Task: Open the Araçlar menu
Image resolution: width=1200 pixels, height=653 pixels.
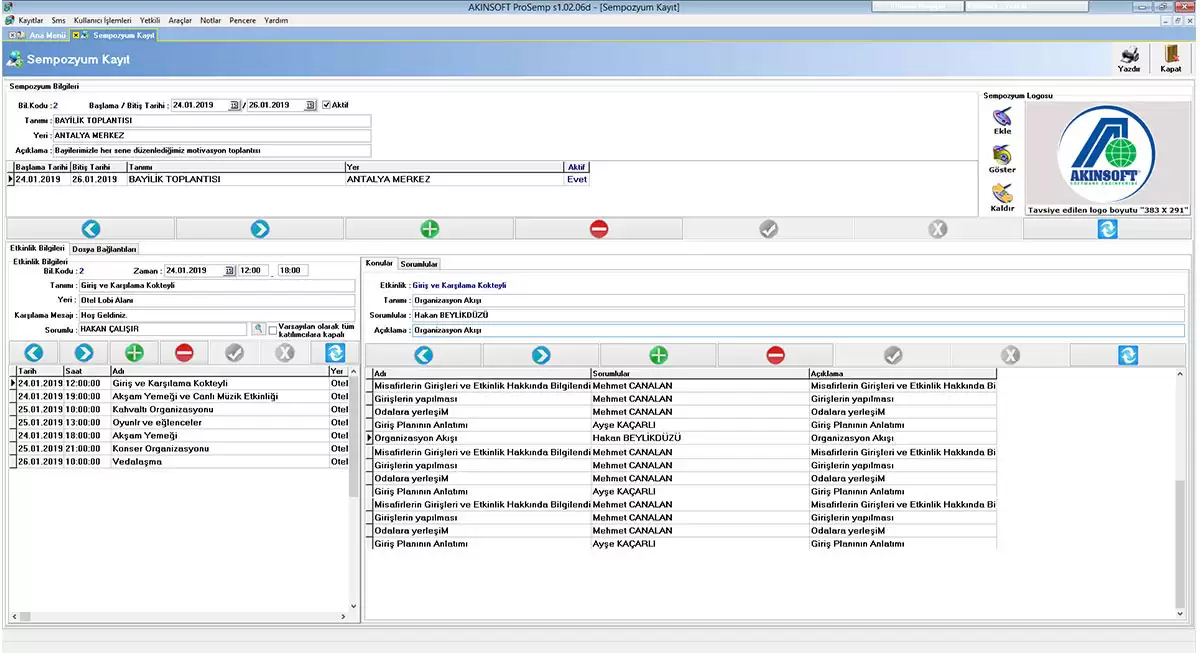Action: (180, 20)
